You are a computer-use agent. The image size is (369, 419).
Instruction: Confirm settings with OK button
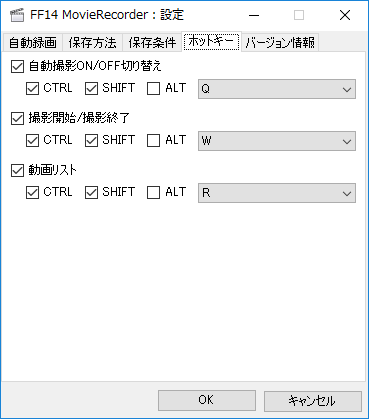(207, 400)
